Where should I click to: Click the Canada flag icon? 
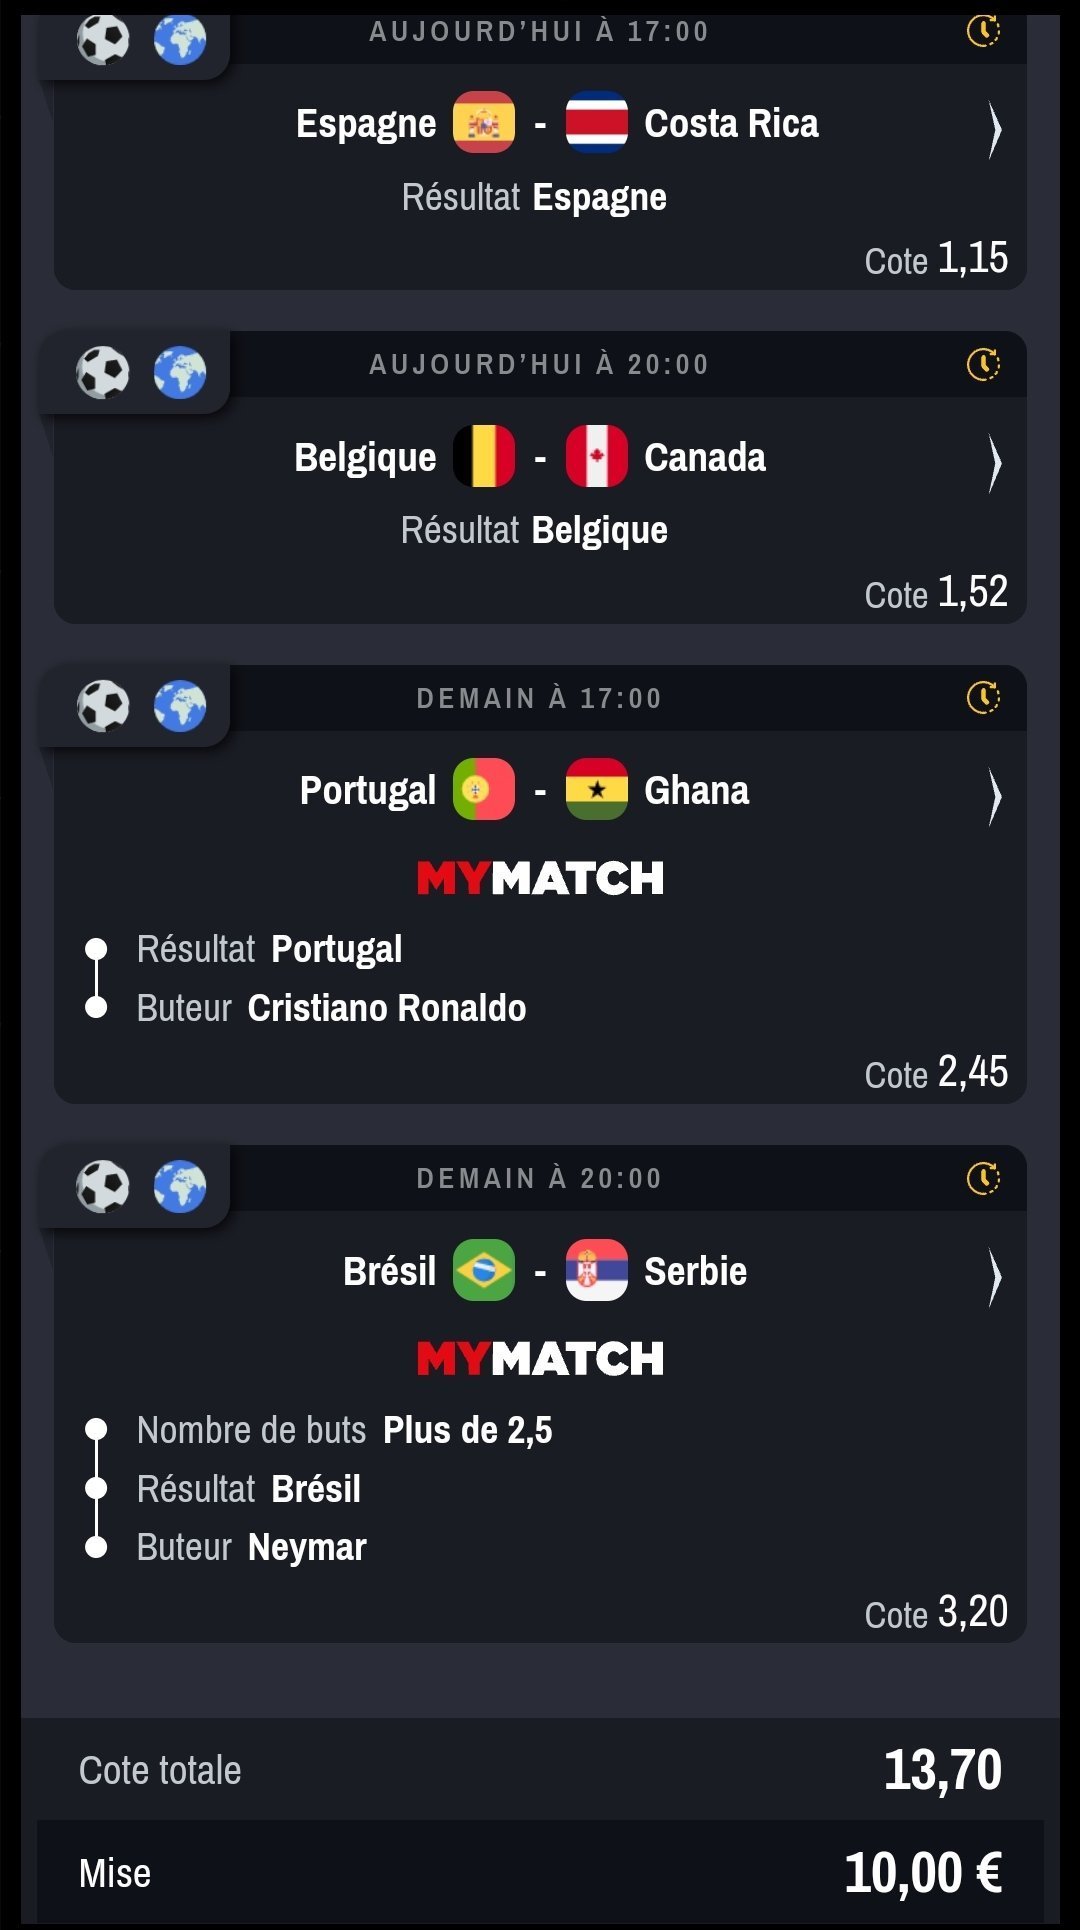click(x=597, y=456)
